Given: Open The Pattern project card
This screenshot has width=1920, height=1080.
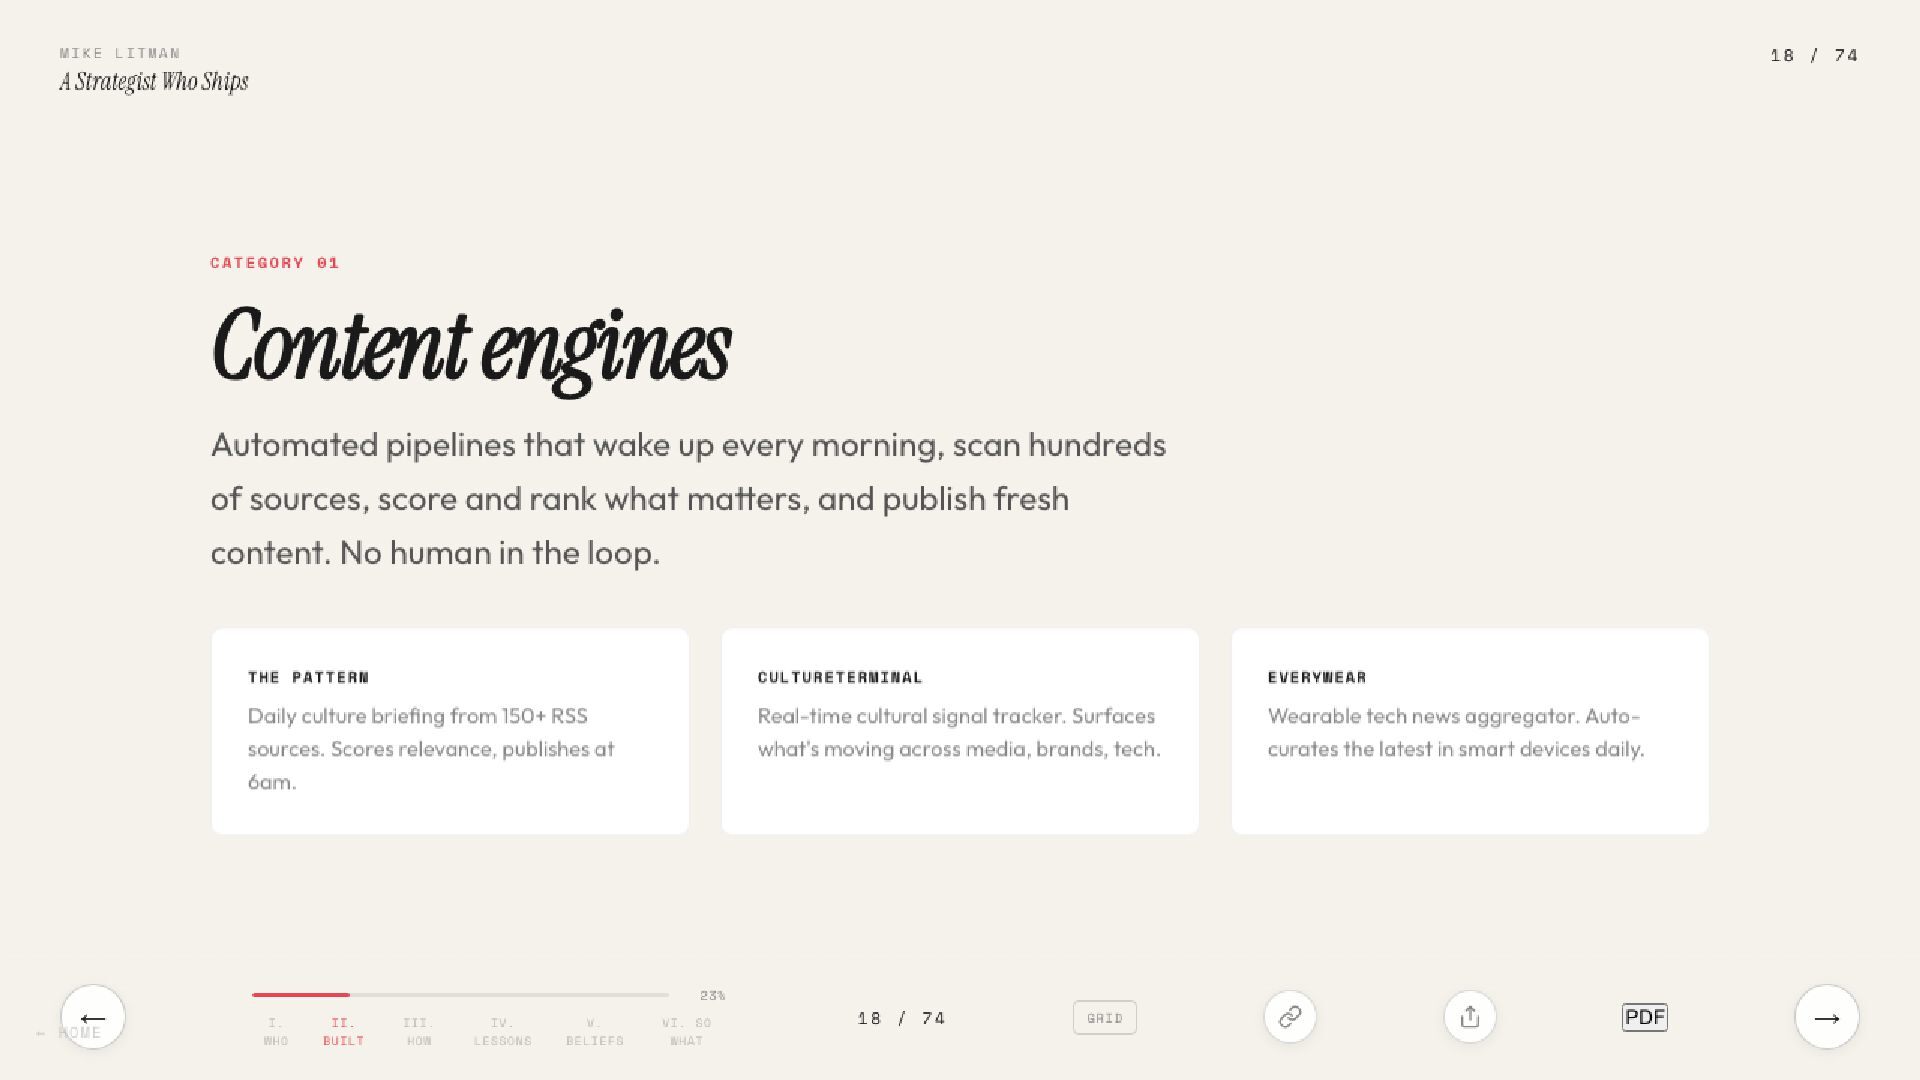Looking at the screenshot, I should pyautogui.click(x=450, y=731).
